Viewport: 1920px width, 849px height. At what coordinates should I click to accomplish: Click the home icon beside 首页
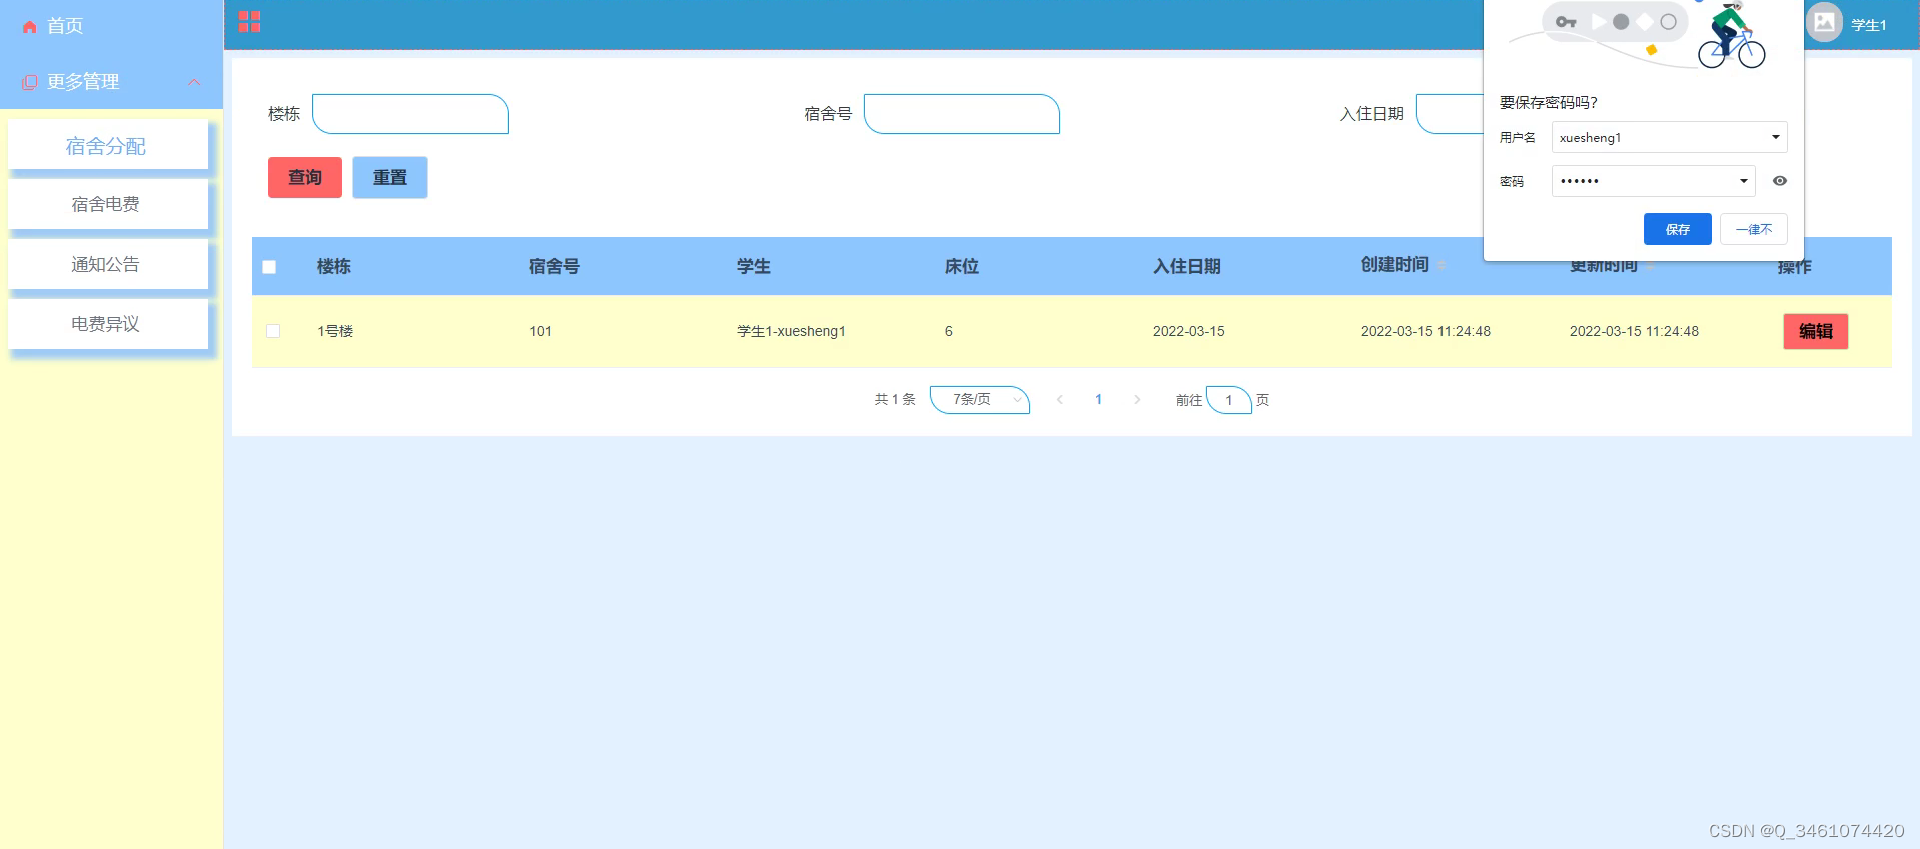pos(29,27)
